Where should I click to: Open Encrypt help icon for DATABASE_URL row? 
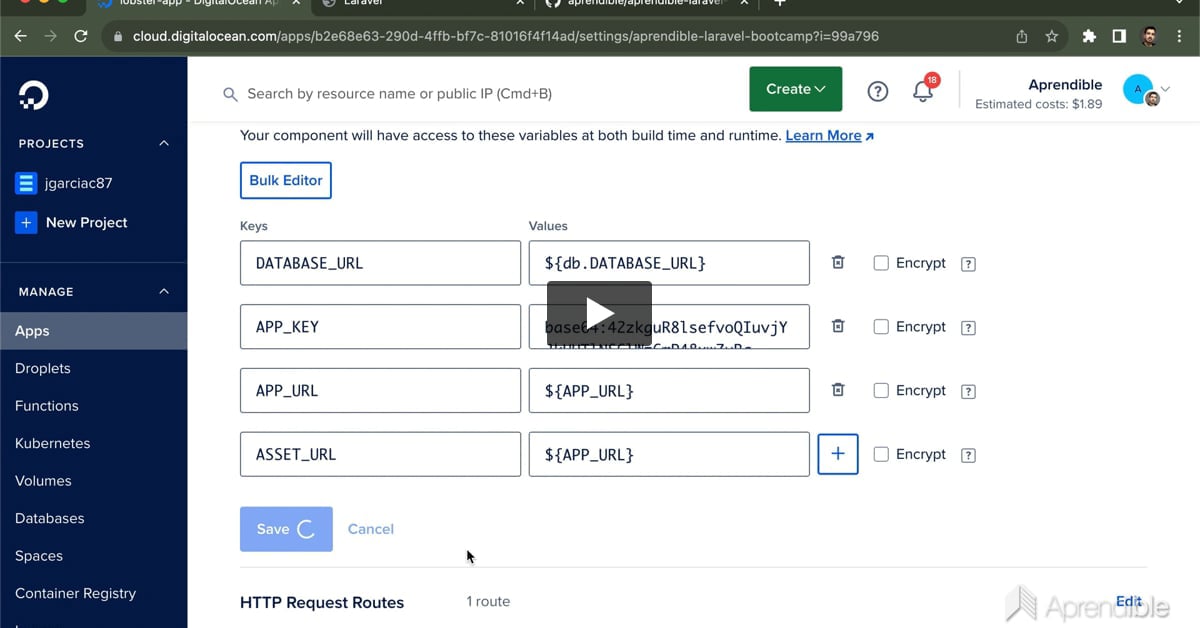[968, 264]
